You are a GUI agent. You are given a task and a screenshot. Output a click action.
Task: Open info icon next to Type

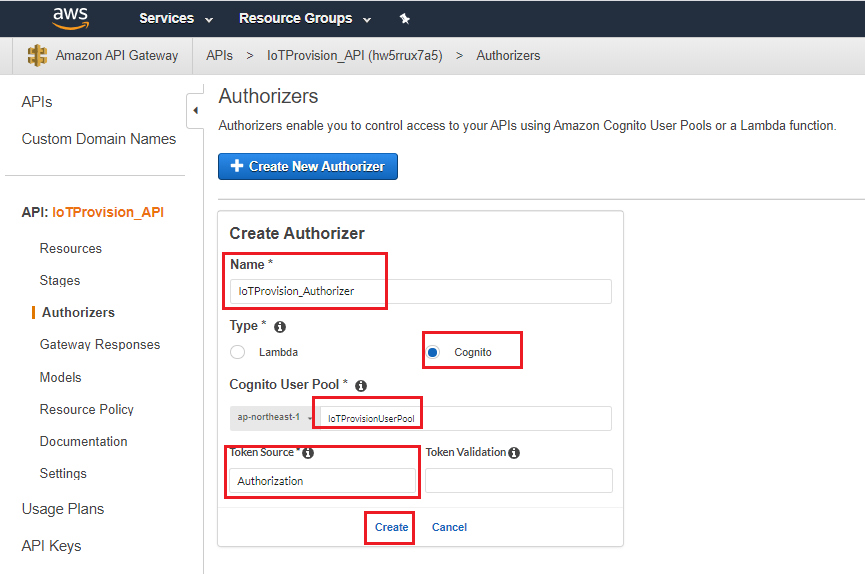pos(280,327)
